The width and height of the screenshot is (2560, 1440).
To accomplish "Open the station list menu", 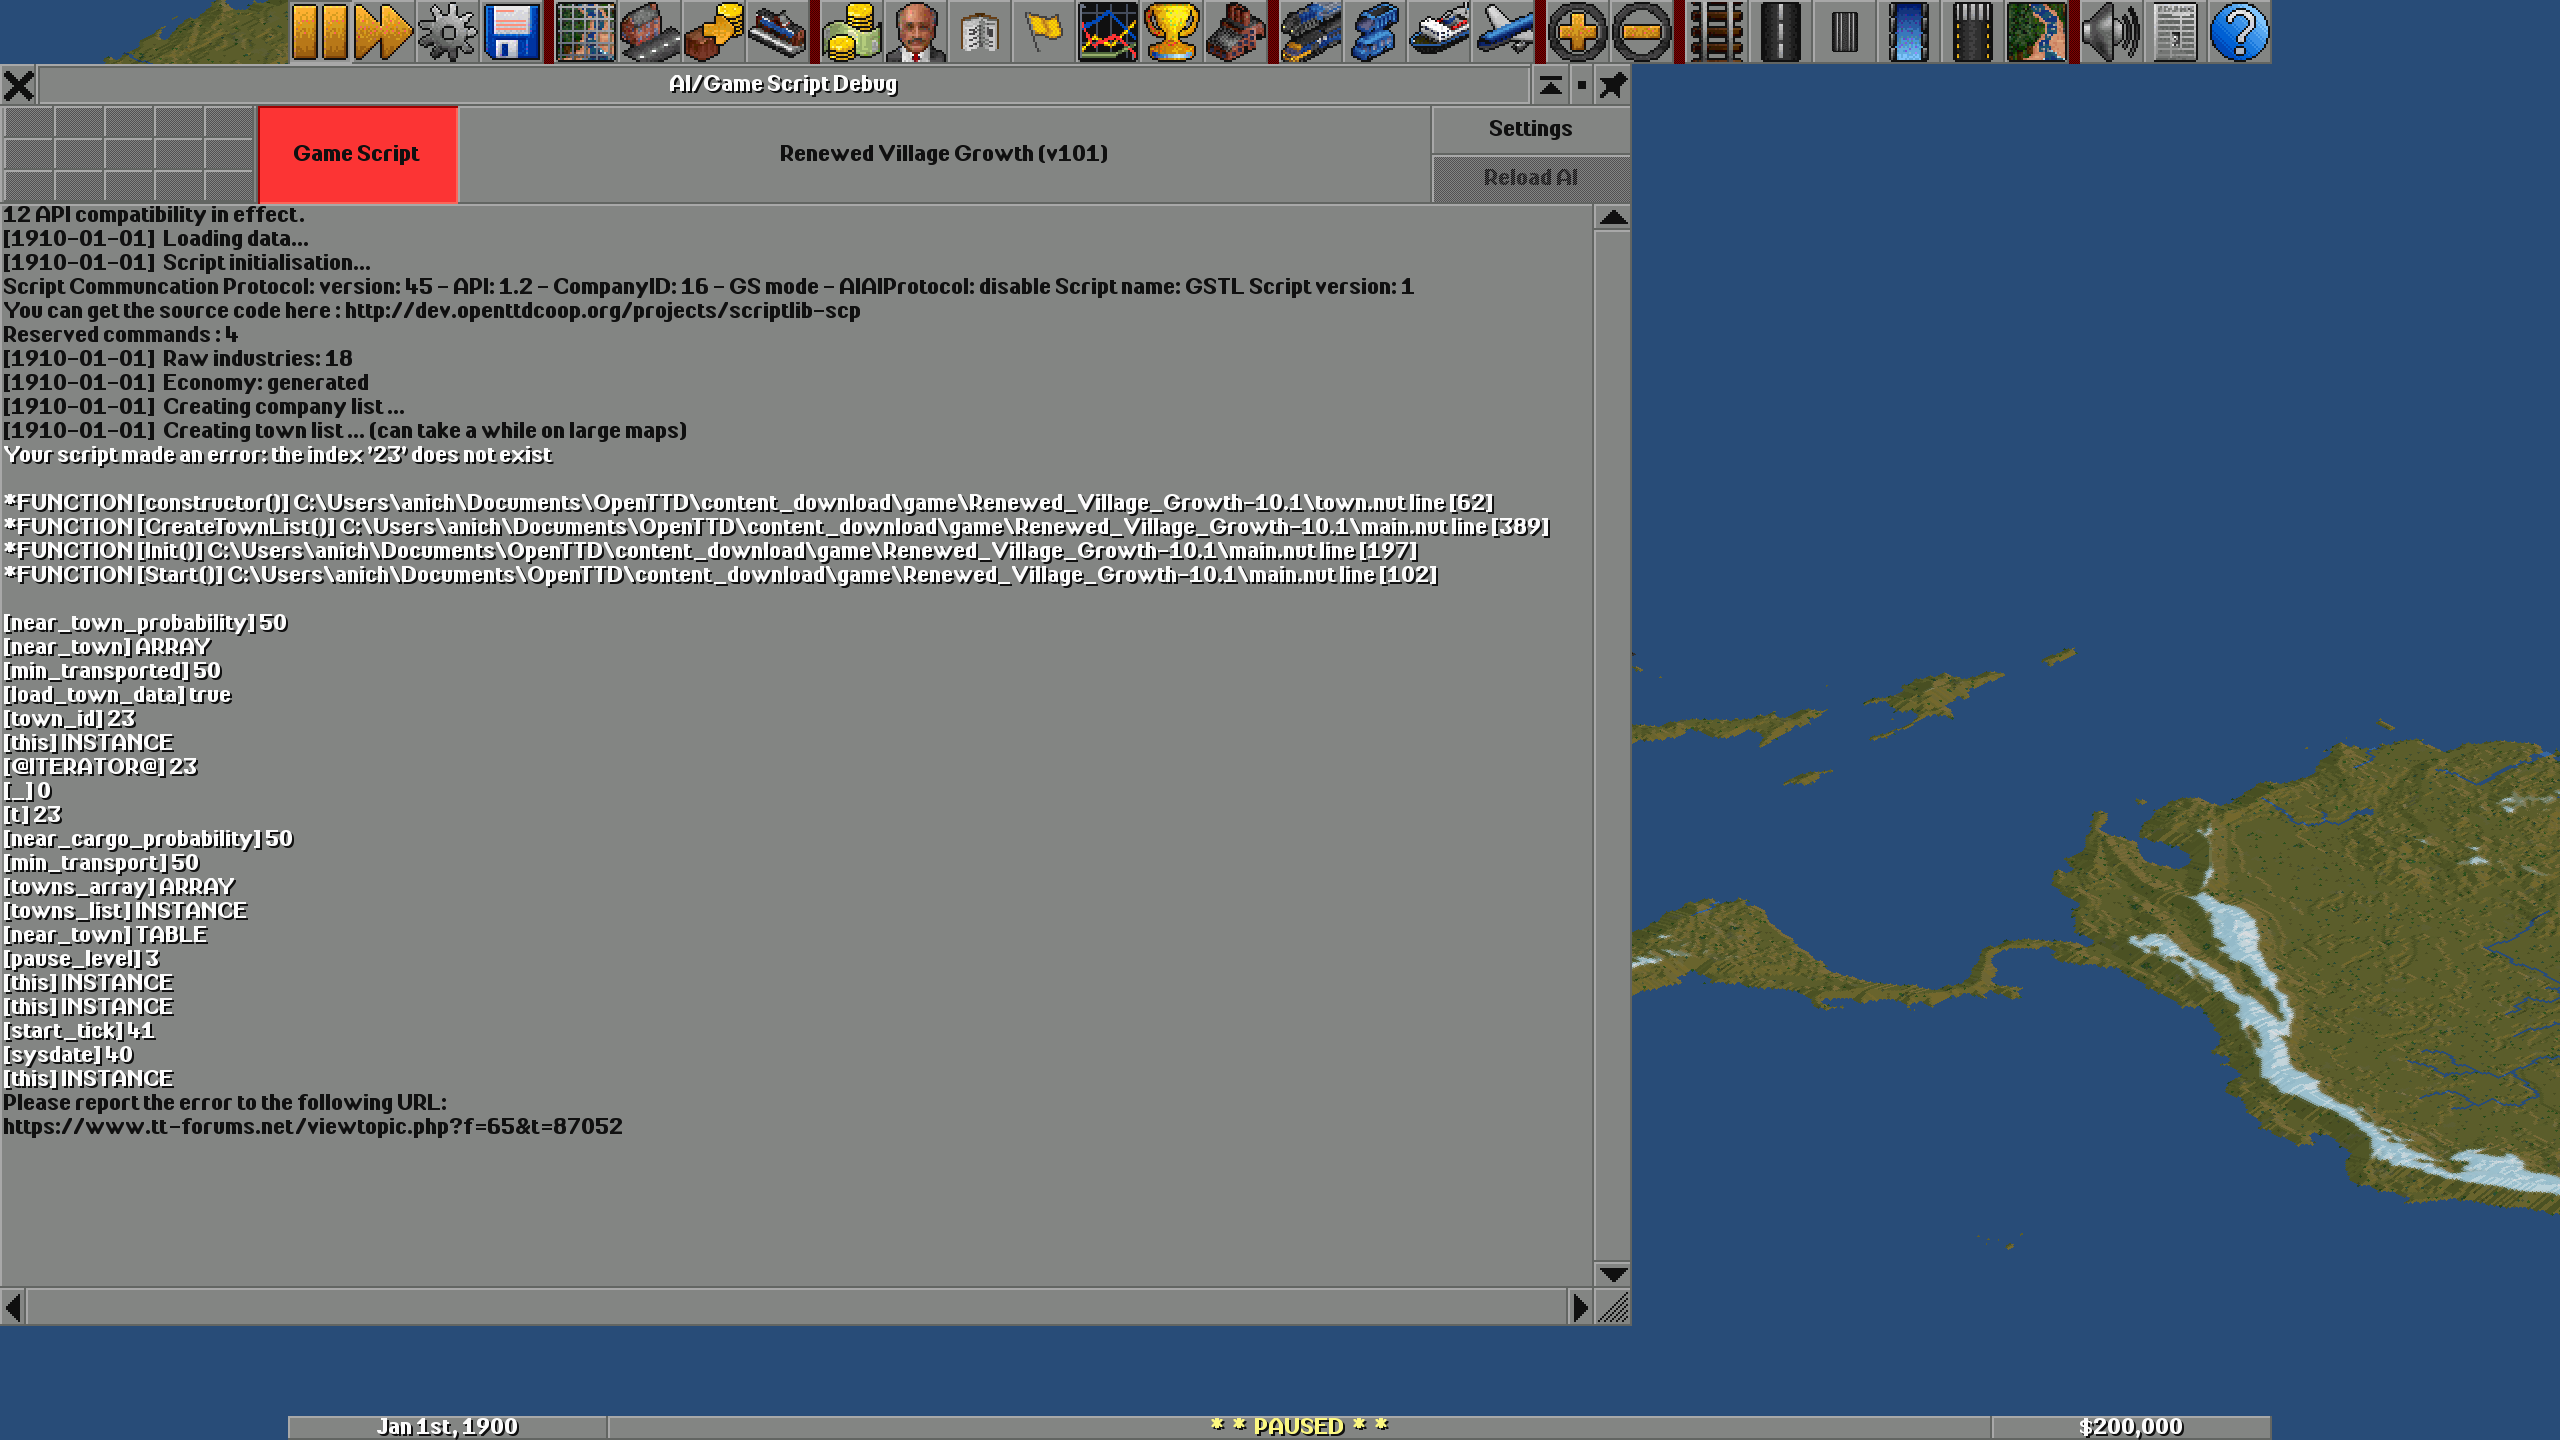I will click(x=777, y=32).
